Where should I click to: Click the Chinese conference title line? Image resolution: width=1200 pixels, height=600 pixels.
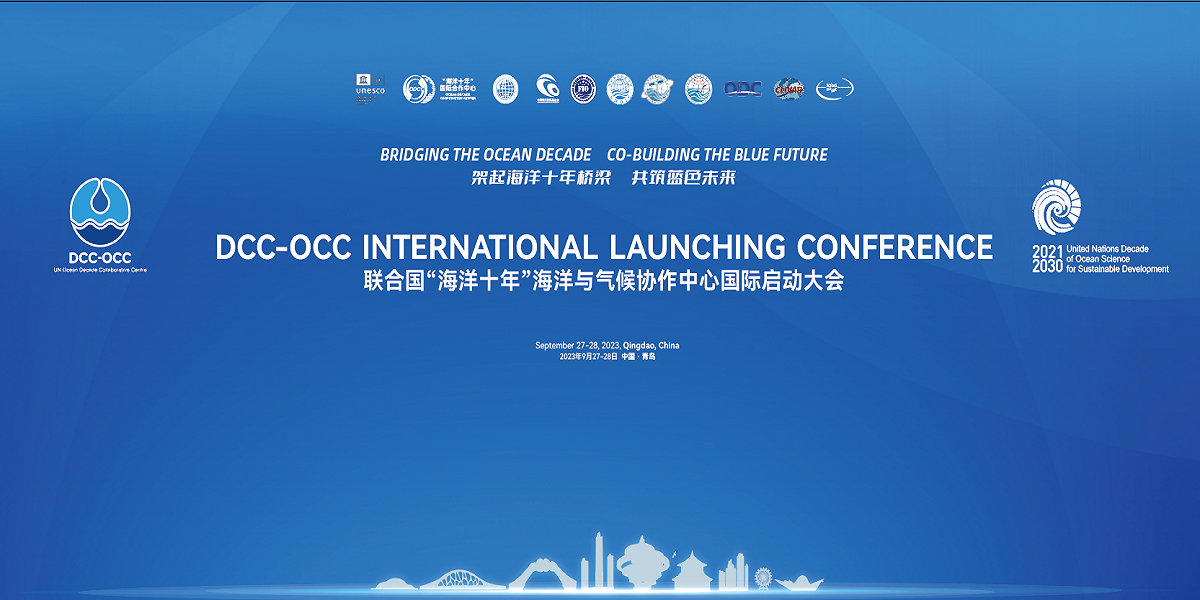[x=604, y=281]
